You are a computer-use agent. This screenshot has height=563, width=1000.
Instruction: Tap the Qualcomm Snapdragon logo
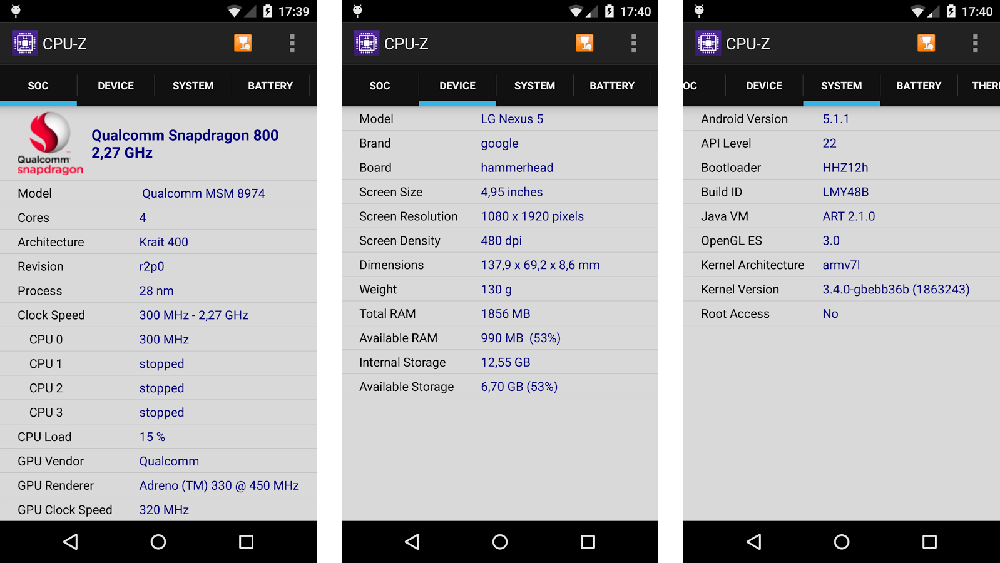click(x=50, y=143)
